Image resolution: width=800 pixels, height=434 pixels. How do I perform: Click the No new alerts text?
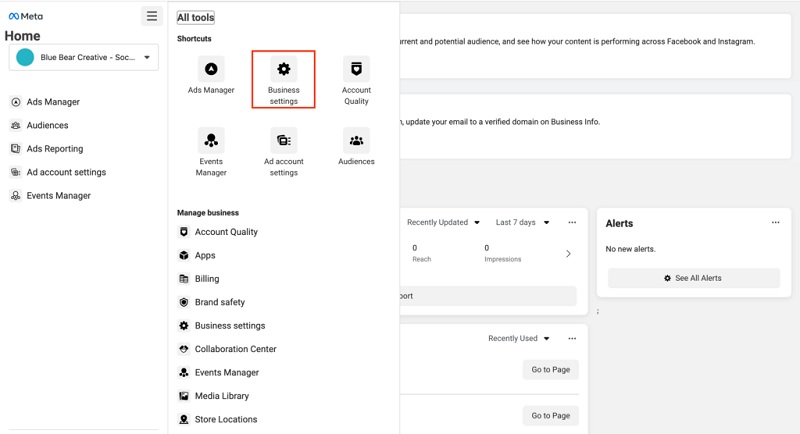point(630,249)
